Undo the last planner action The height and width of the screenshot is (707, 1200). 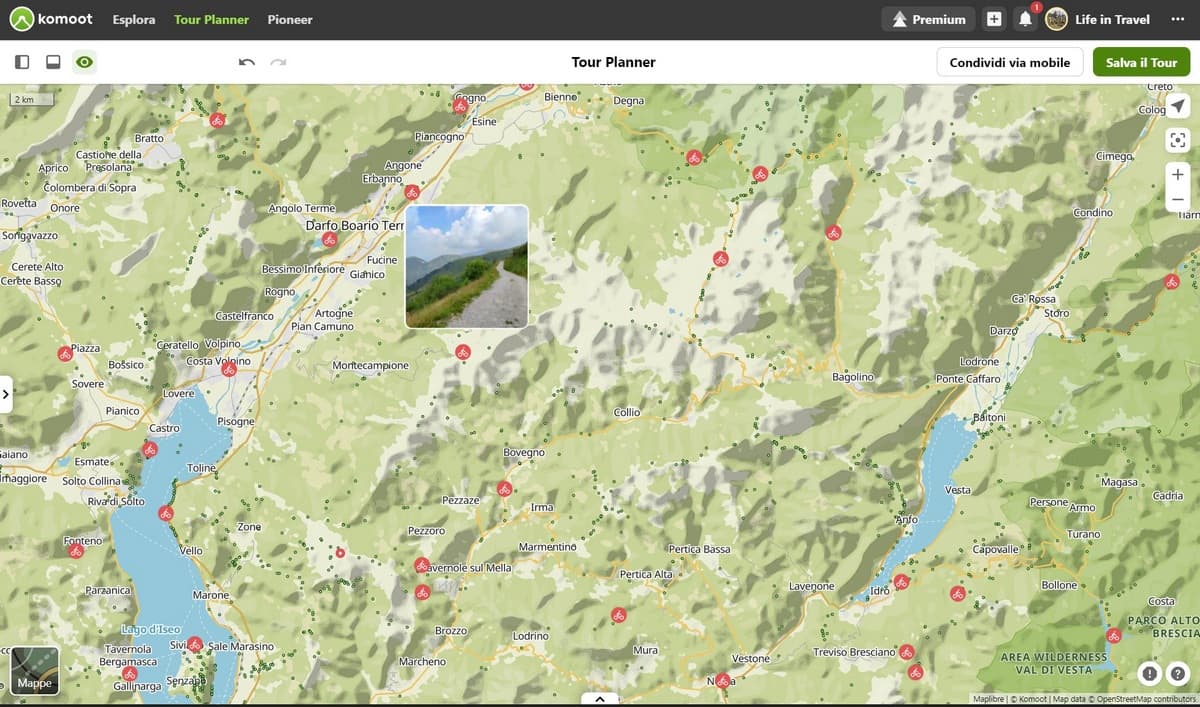[x=247, y=62]
